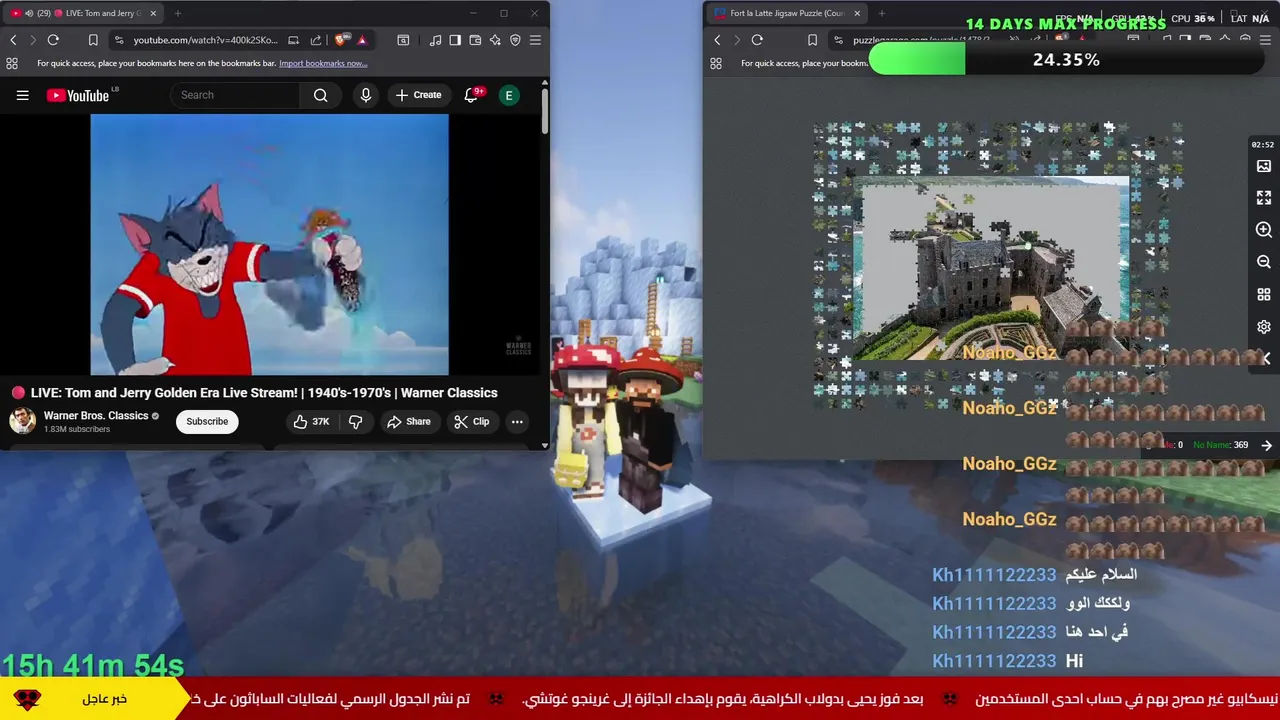
Task: Show the puzzle preview image icon
Action: tap(1264, 166)
